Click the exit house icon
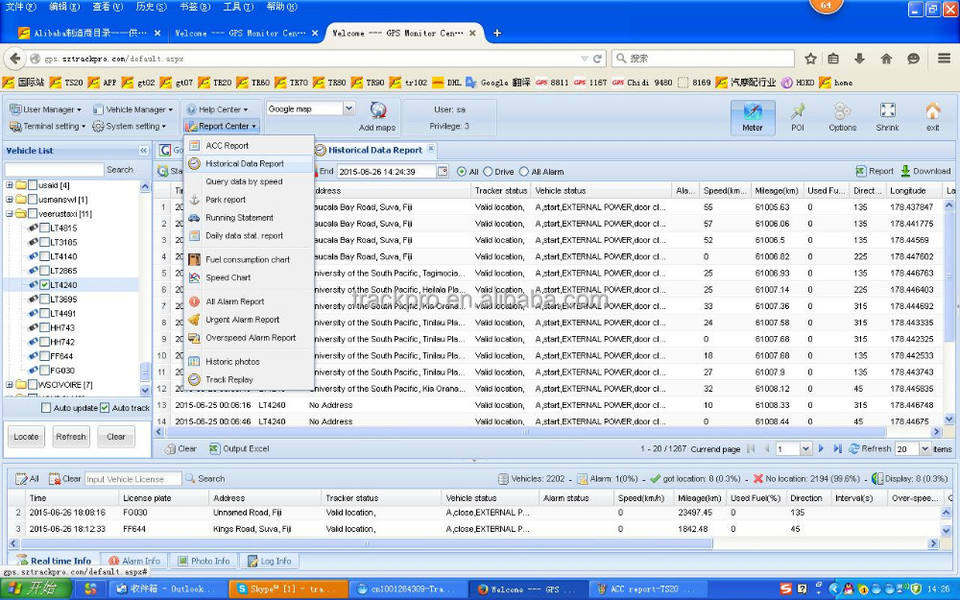The image size is (960, 600). click(932, 113)
